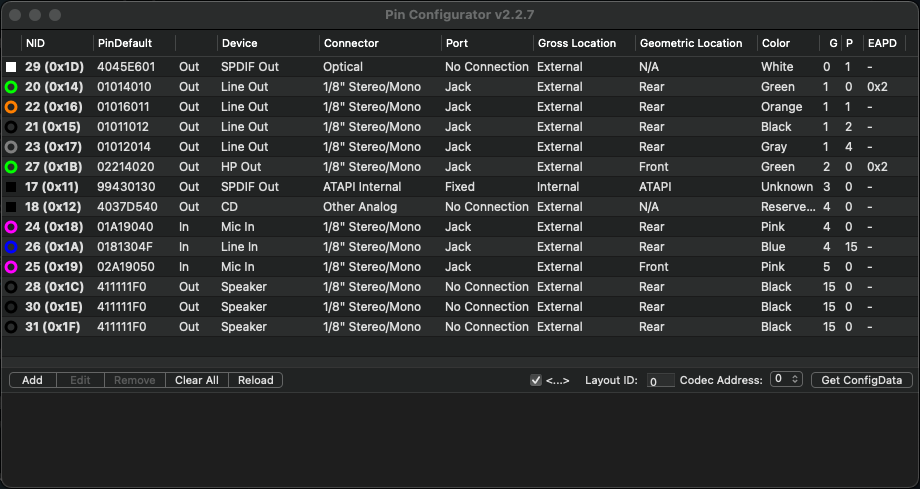The width and height of the screenshot is (920, 489).
Task: Click black ring icon of NID 28 (0x1C)
Action: tap(11, 286)
